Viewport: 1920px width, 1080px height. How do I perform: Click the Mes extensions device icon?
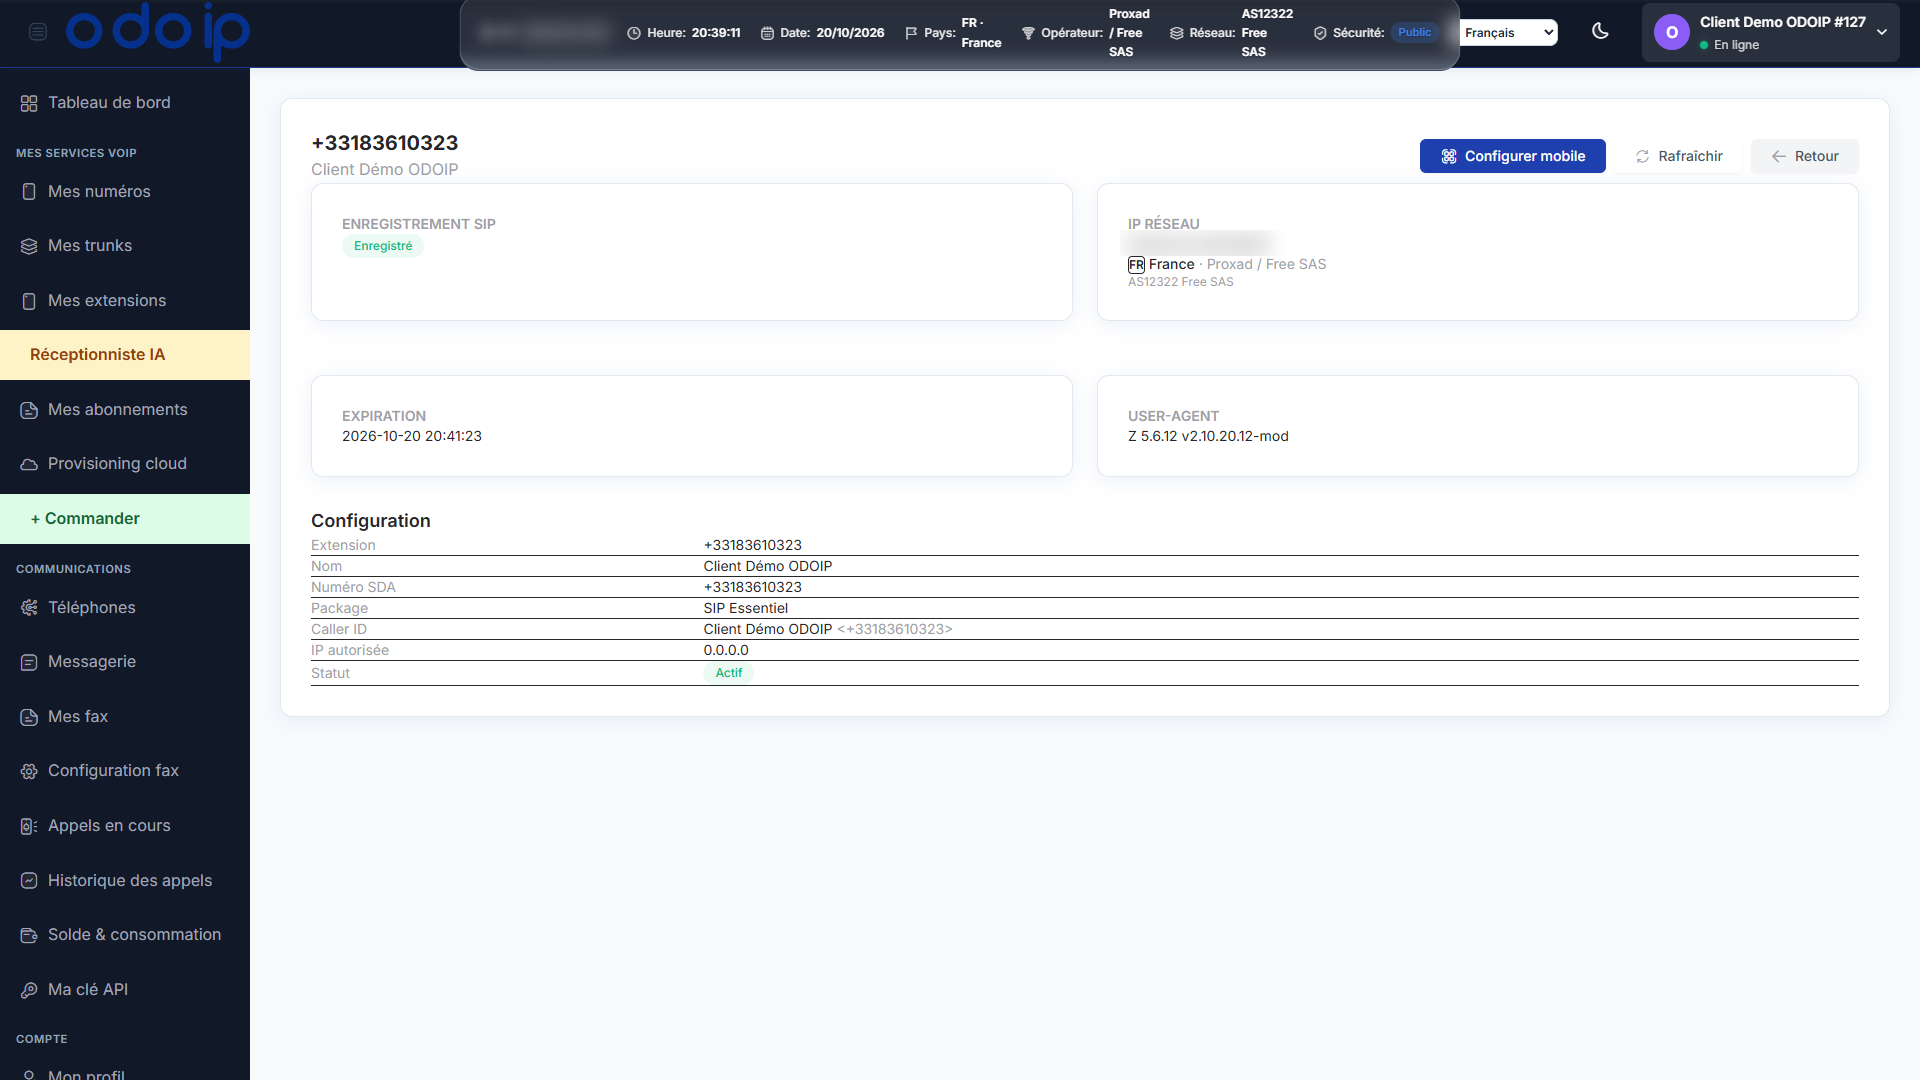(29, 301)
